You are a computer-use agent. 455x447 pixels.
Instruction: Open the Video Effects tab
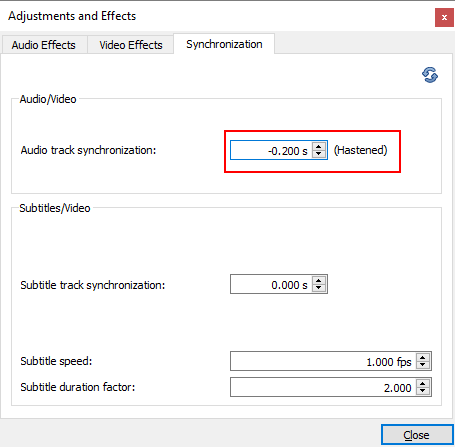point(131,45)
